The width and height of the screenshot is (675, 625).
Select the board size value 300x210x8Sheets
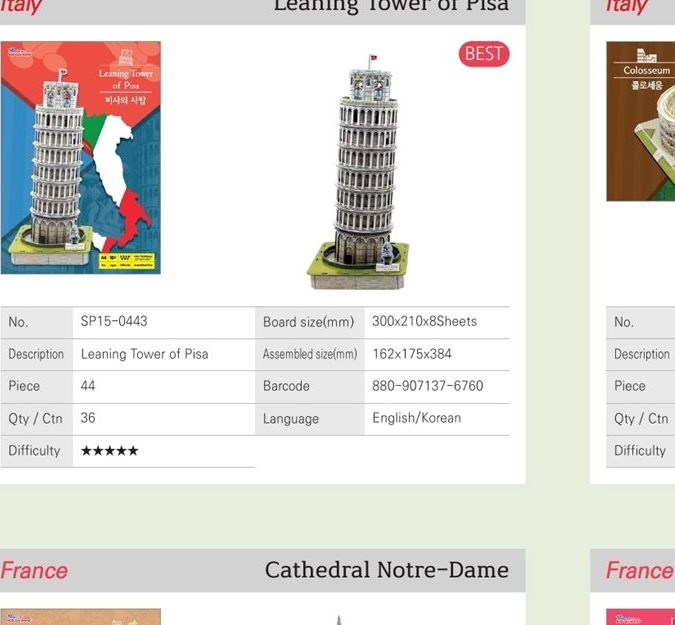click(424, 322)
